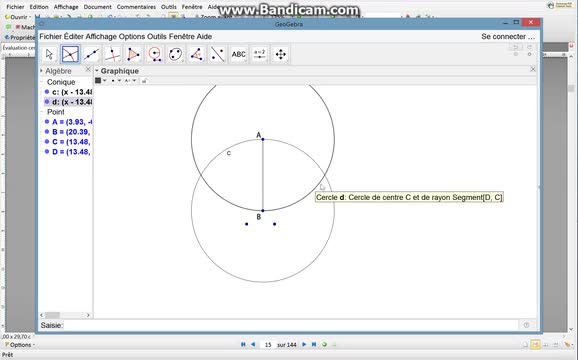578x360 pixels.
Task: Select the Intersect point tool
Action: click(70, 55)
